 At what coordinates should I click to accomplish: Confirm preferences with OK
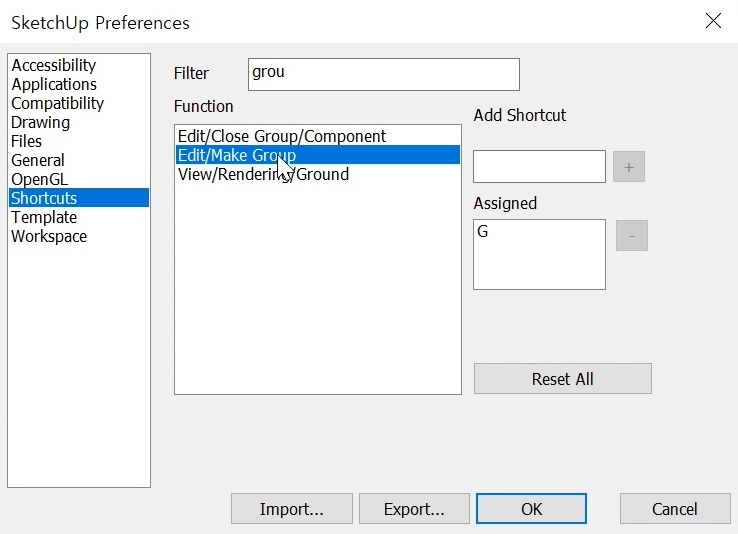click(x=531, y=509)
